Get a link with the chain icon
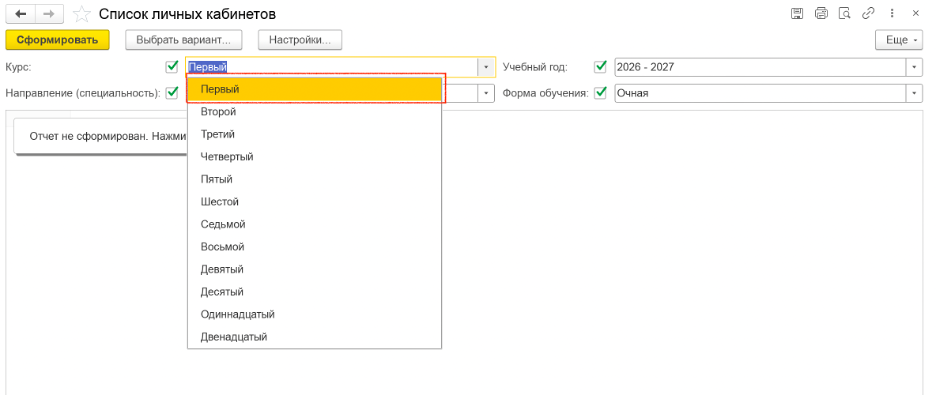Screen dimensions: 936x396 [869, 14]
